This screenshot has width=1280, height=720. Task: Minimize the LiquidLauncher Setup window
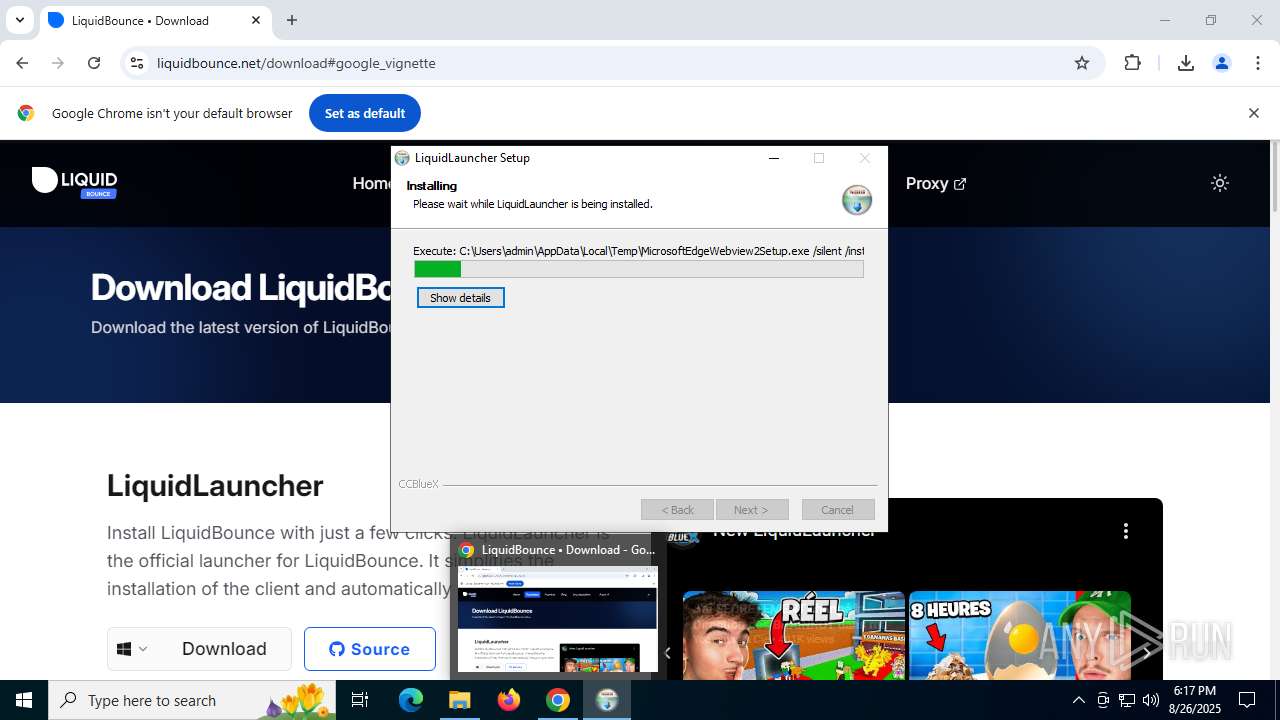tap(774, 158)
